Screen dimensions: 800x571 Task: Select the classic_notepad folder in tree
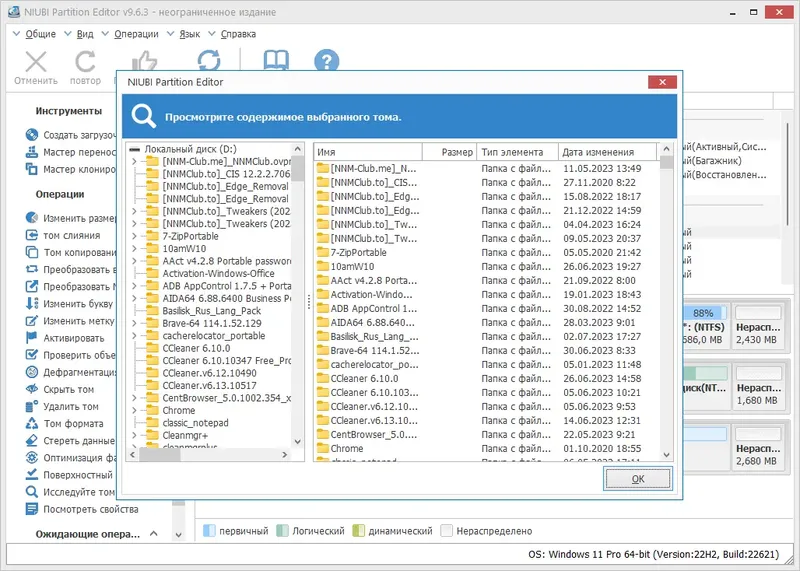click(195, 423)
